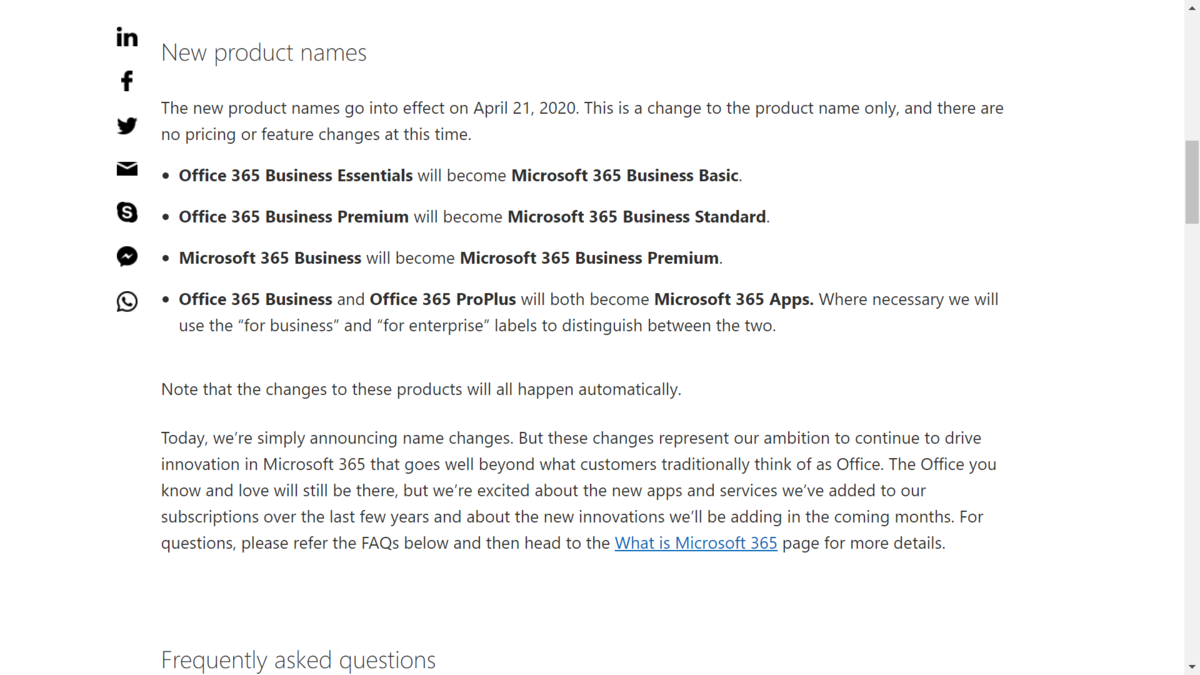Share through the WhatsApp icon
This screenshot has height=675, width=1200.
tap(127, 301)
